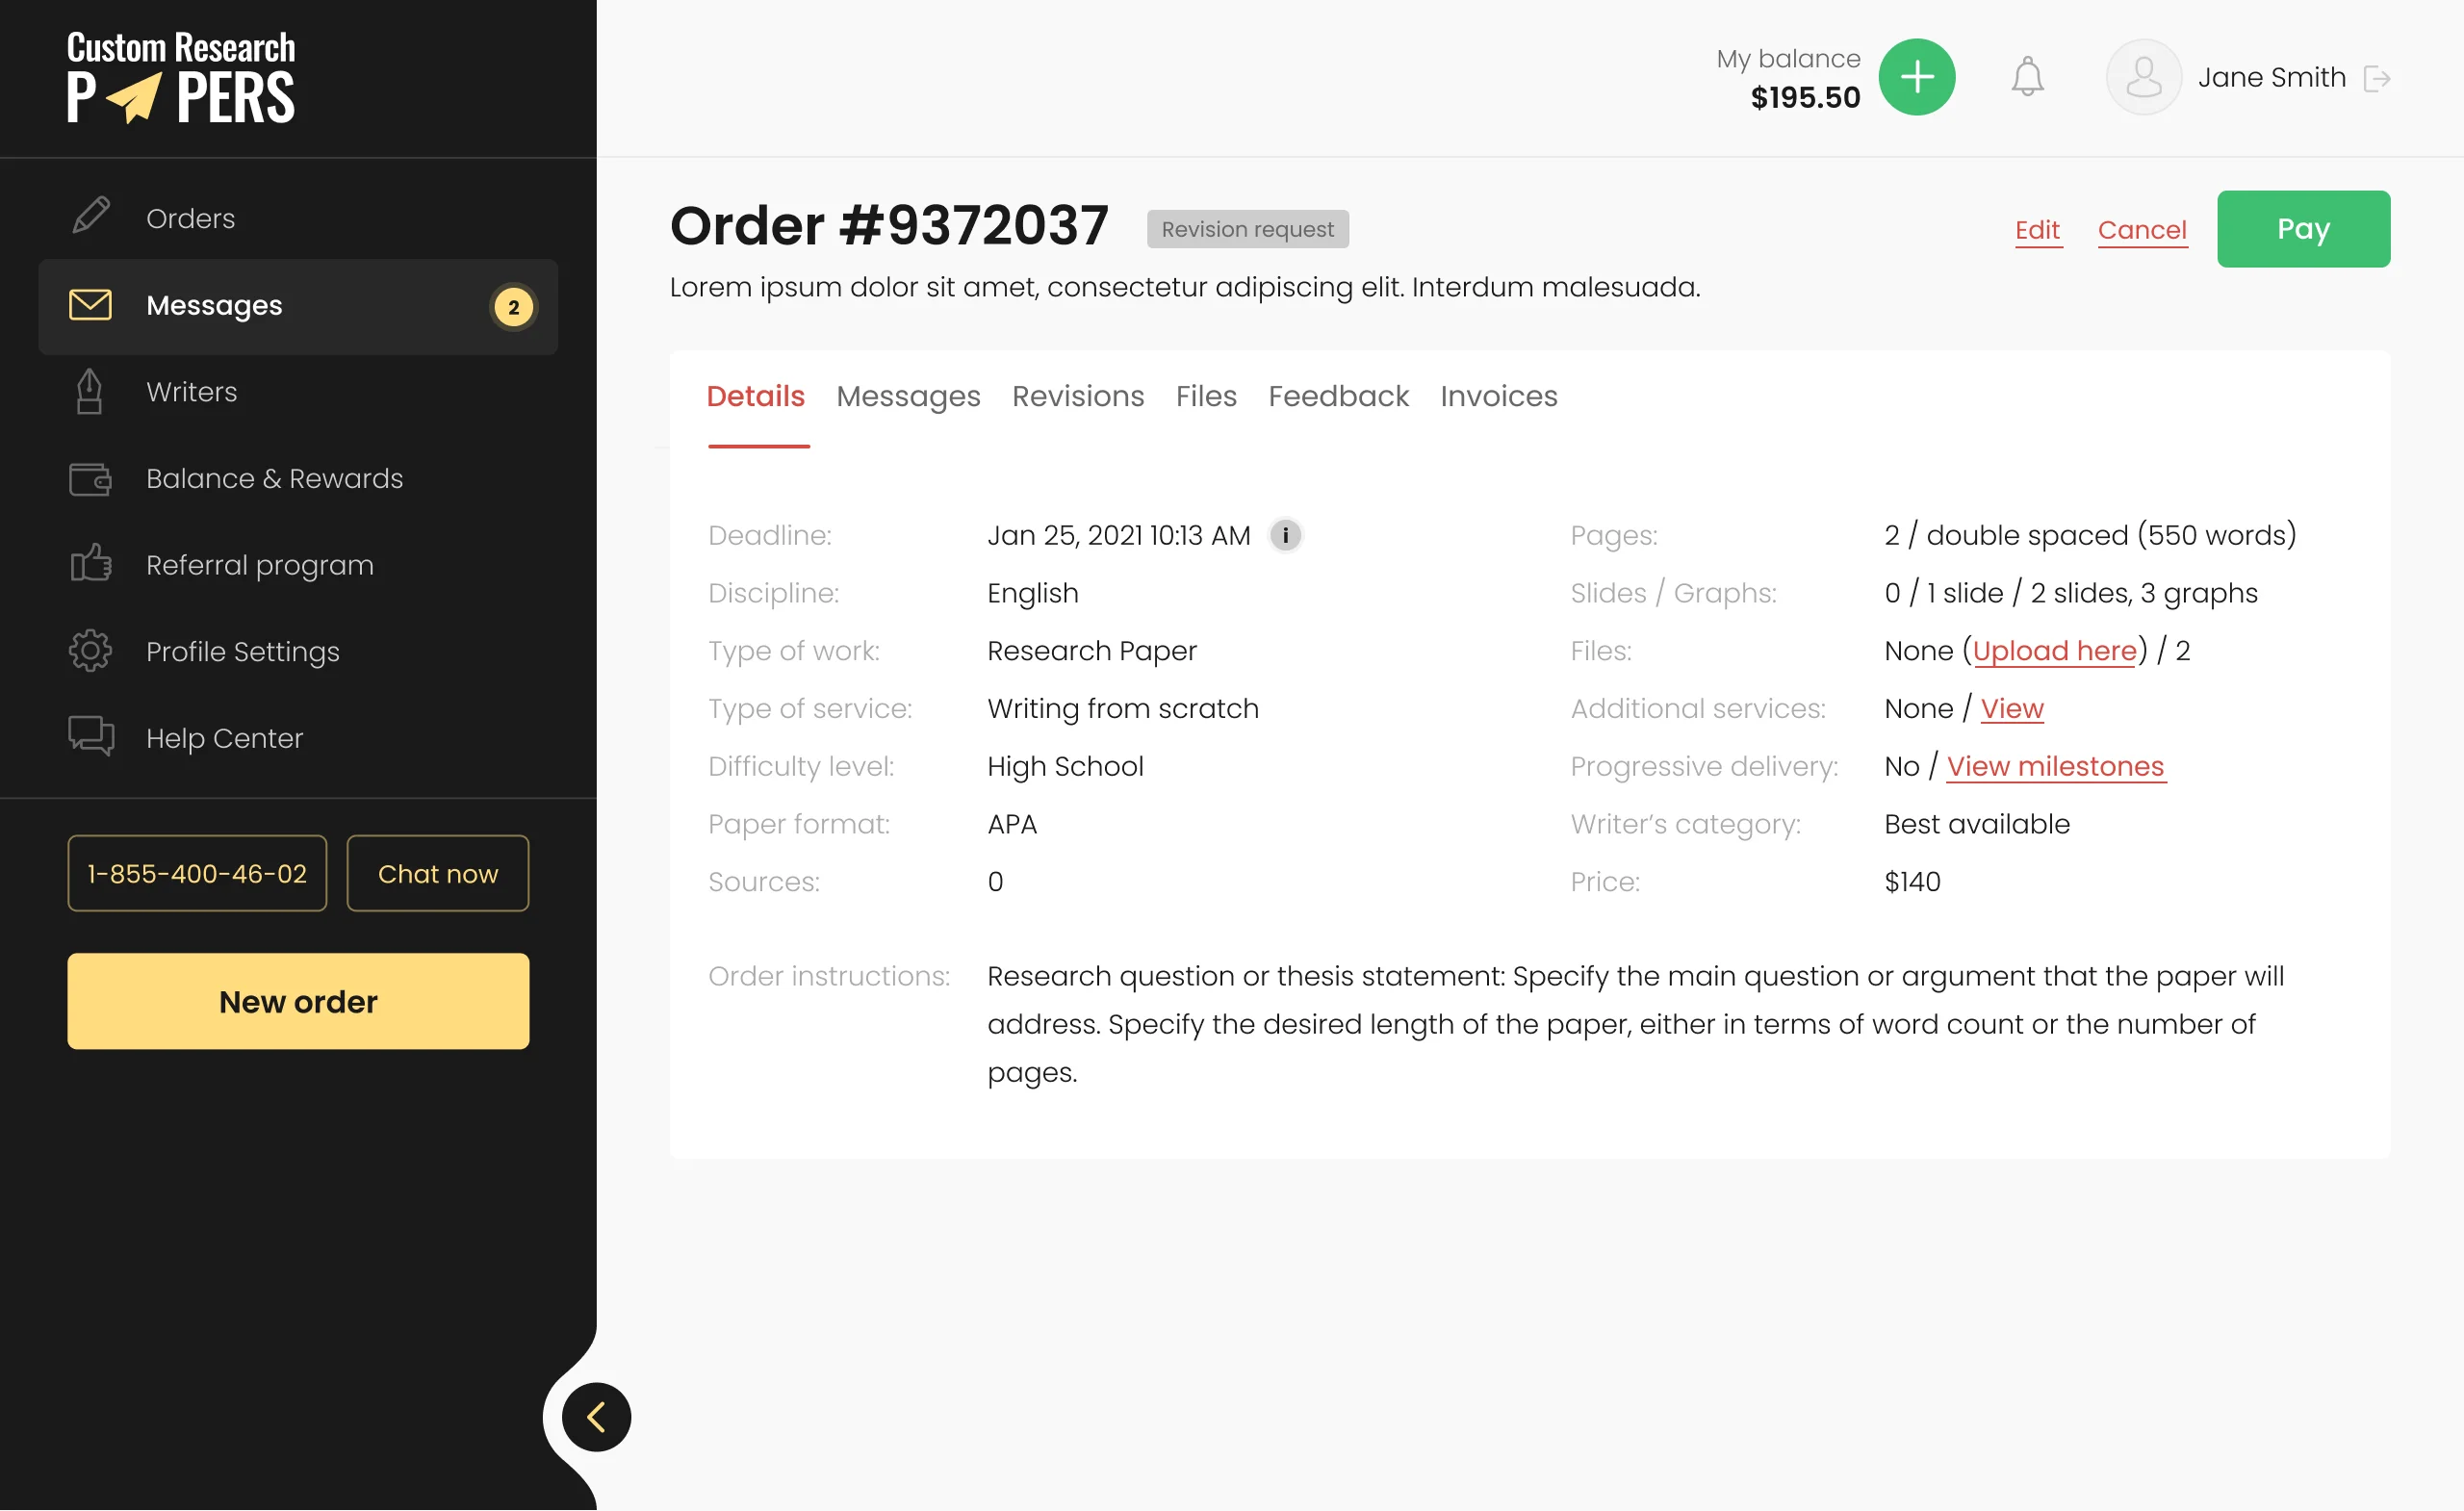Start a New order
The width and height of the screenshot is (2464, 1511).
tap(298, 1001)
